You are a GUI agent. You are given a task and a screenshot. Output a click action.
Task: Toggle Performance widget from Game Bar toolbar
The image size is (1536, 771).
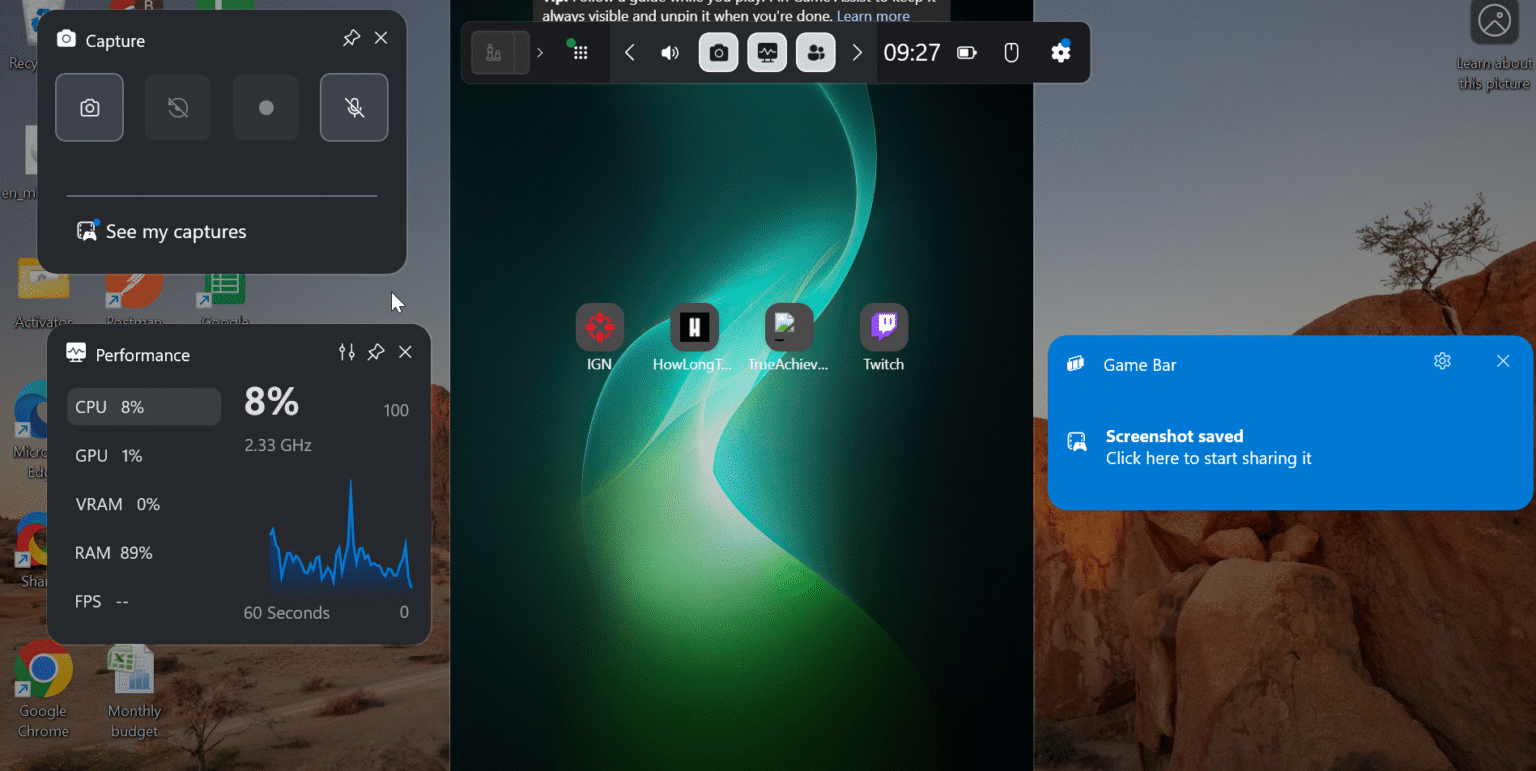click(767, 53)
